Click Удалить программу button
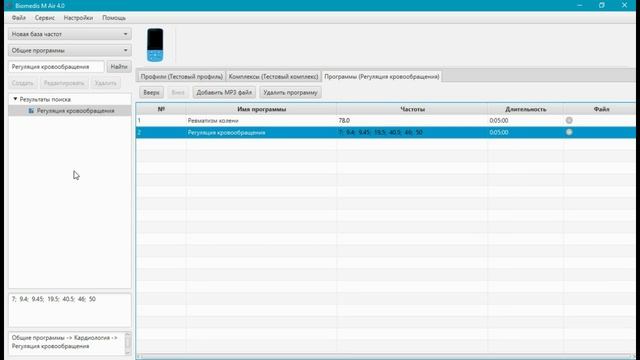The width and height of the screenshot is (640, 360). click(290, 92)
